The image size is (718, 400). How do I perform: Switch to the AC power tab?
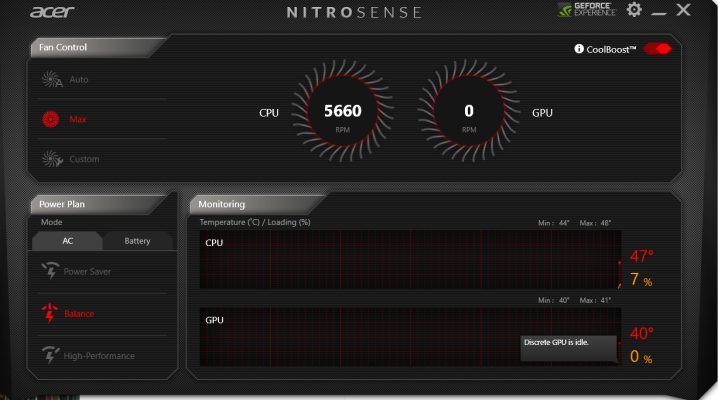(67, 241)
